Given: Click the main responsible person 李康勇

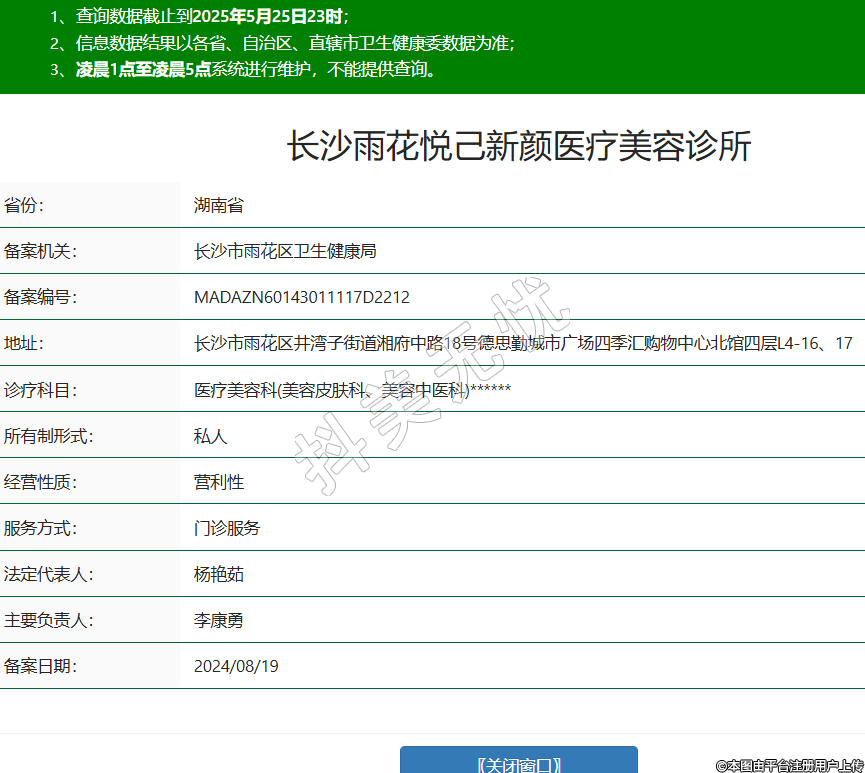Looking at the screenshot, I should 218,620.
